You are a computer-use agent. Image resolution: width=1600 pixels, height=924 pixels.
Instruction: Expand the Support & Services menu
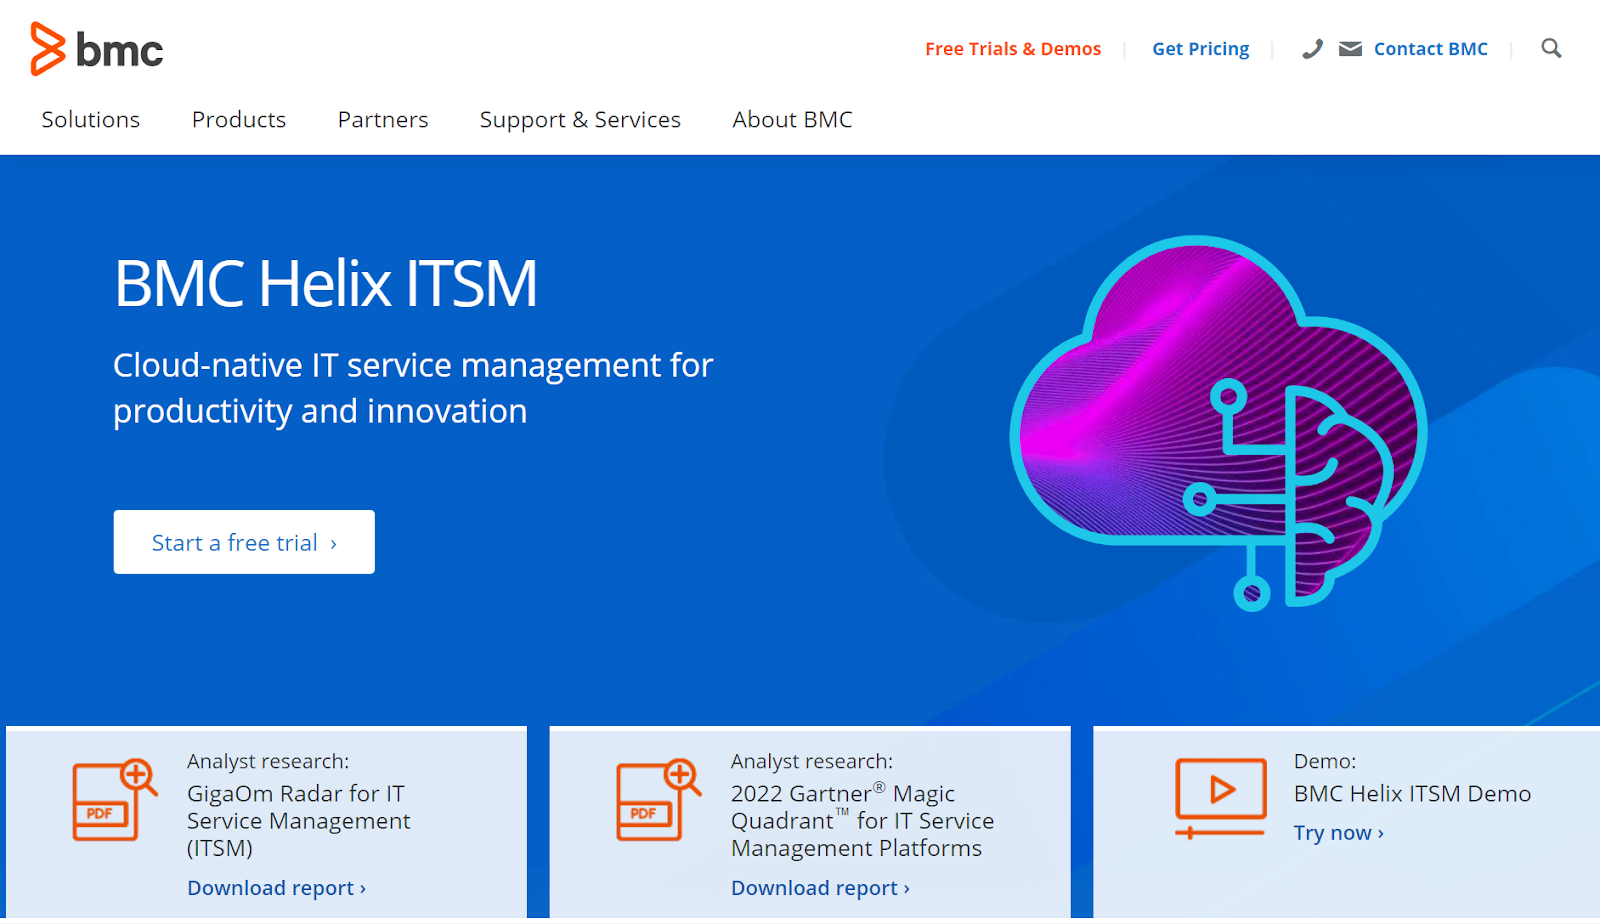580,119
